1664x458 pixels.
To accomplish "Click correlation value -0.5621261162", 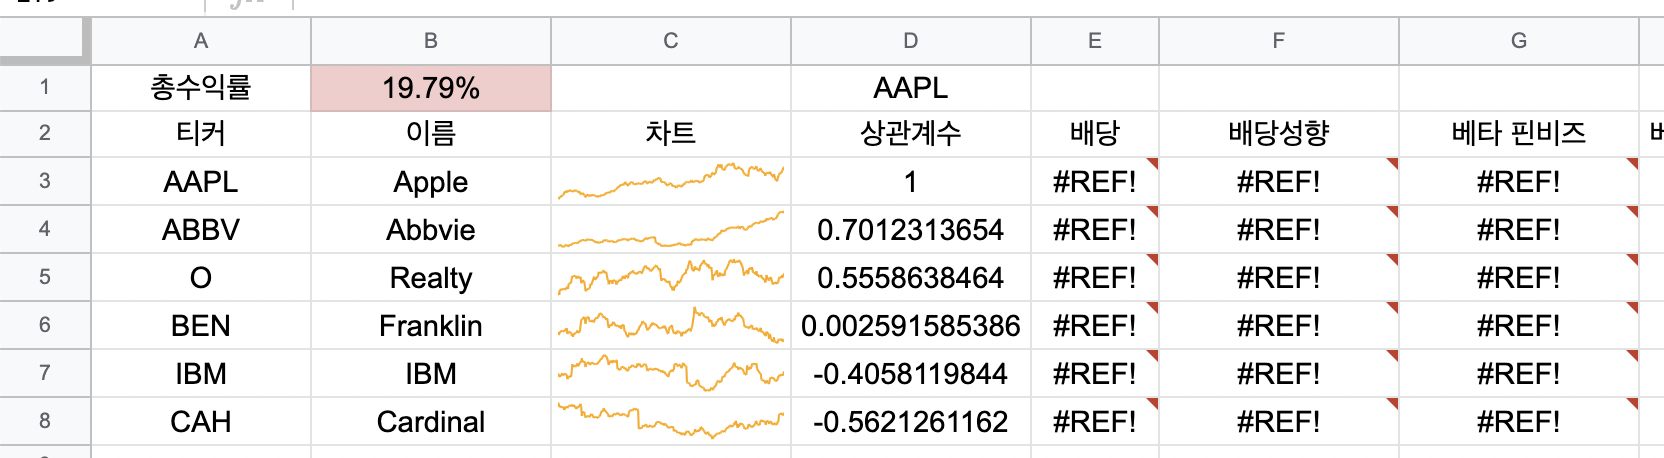I will (911, 421).
